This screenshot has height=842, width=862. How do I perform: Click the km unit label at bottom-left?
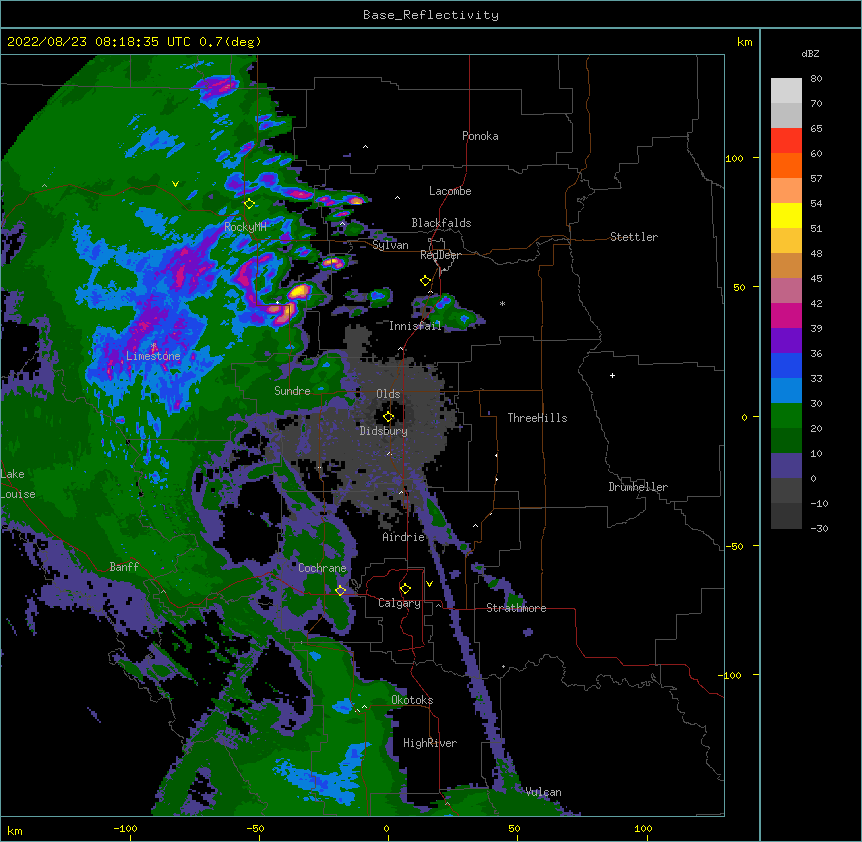(x=15, y=831)
